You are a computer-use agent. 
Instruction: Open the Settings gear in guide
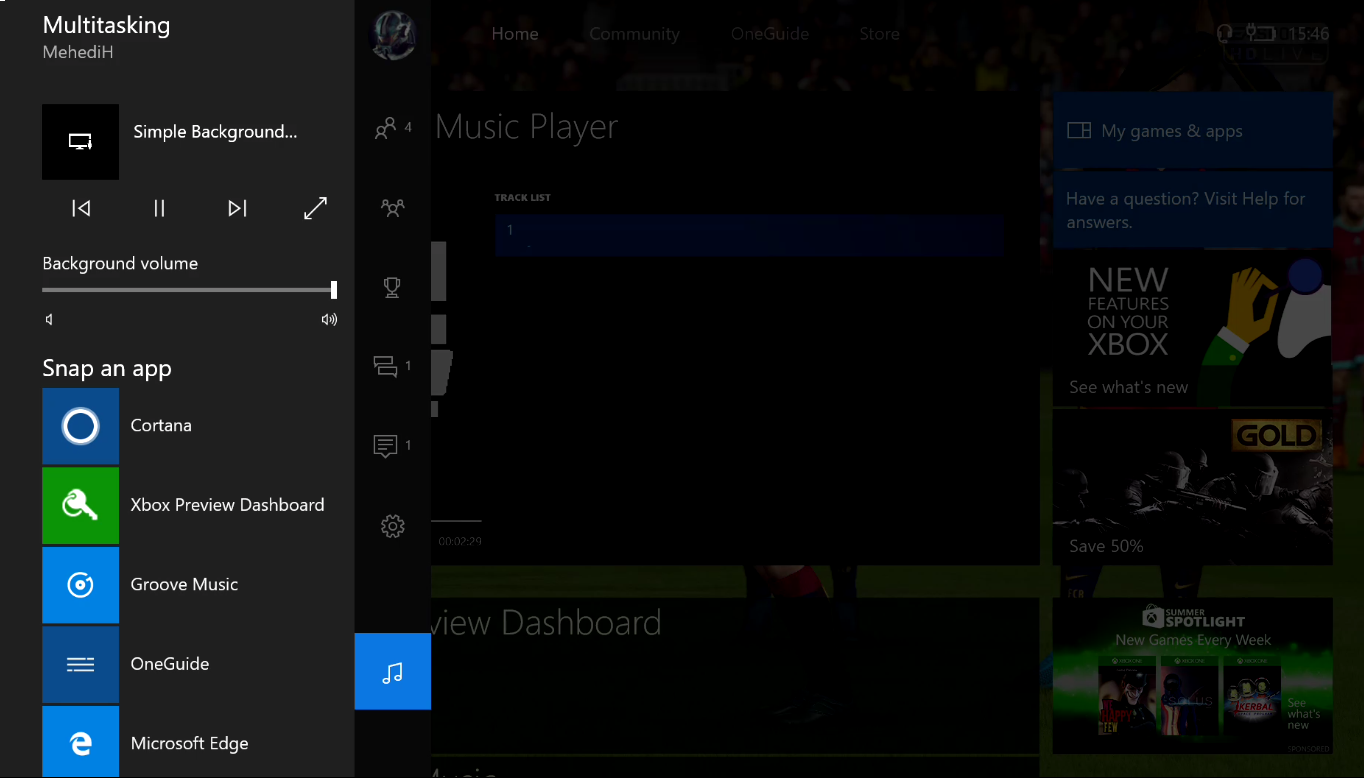392,526
